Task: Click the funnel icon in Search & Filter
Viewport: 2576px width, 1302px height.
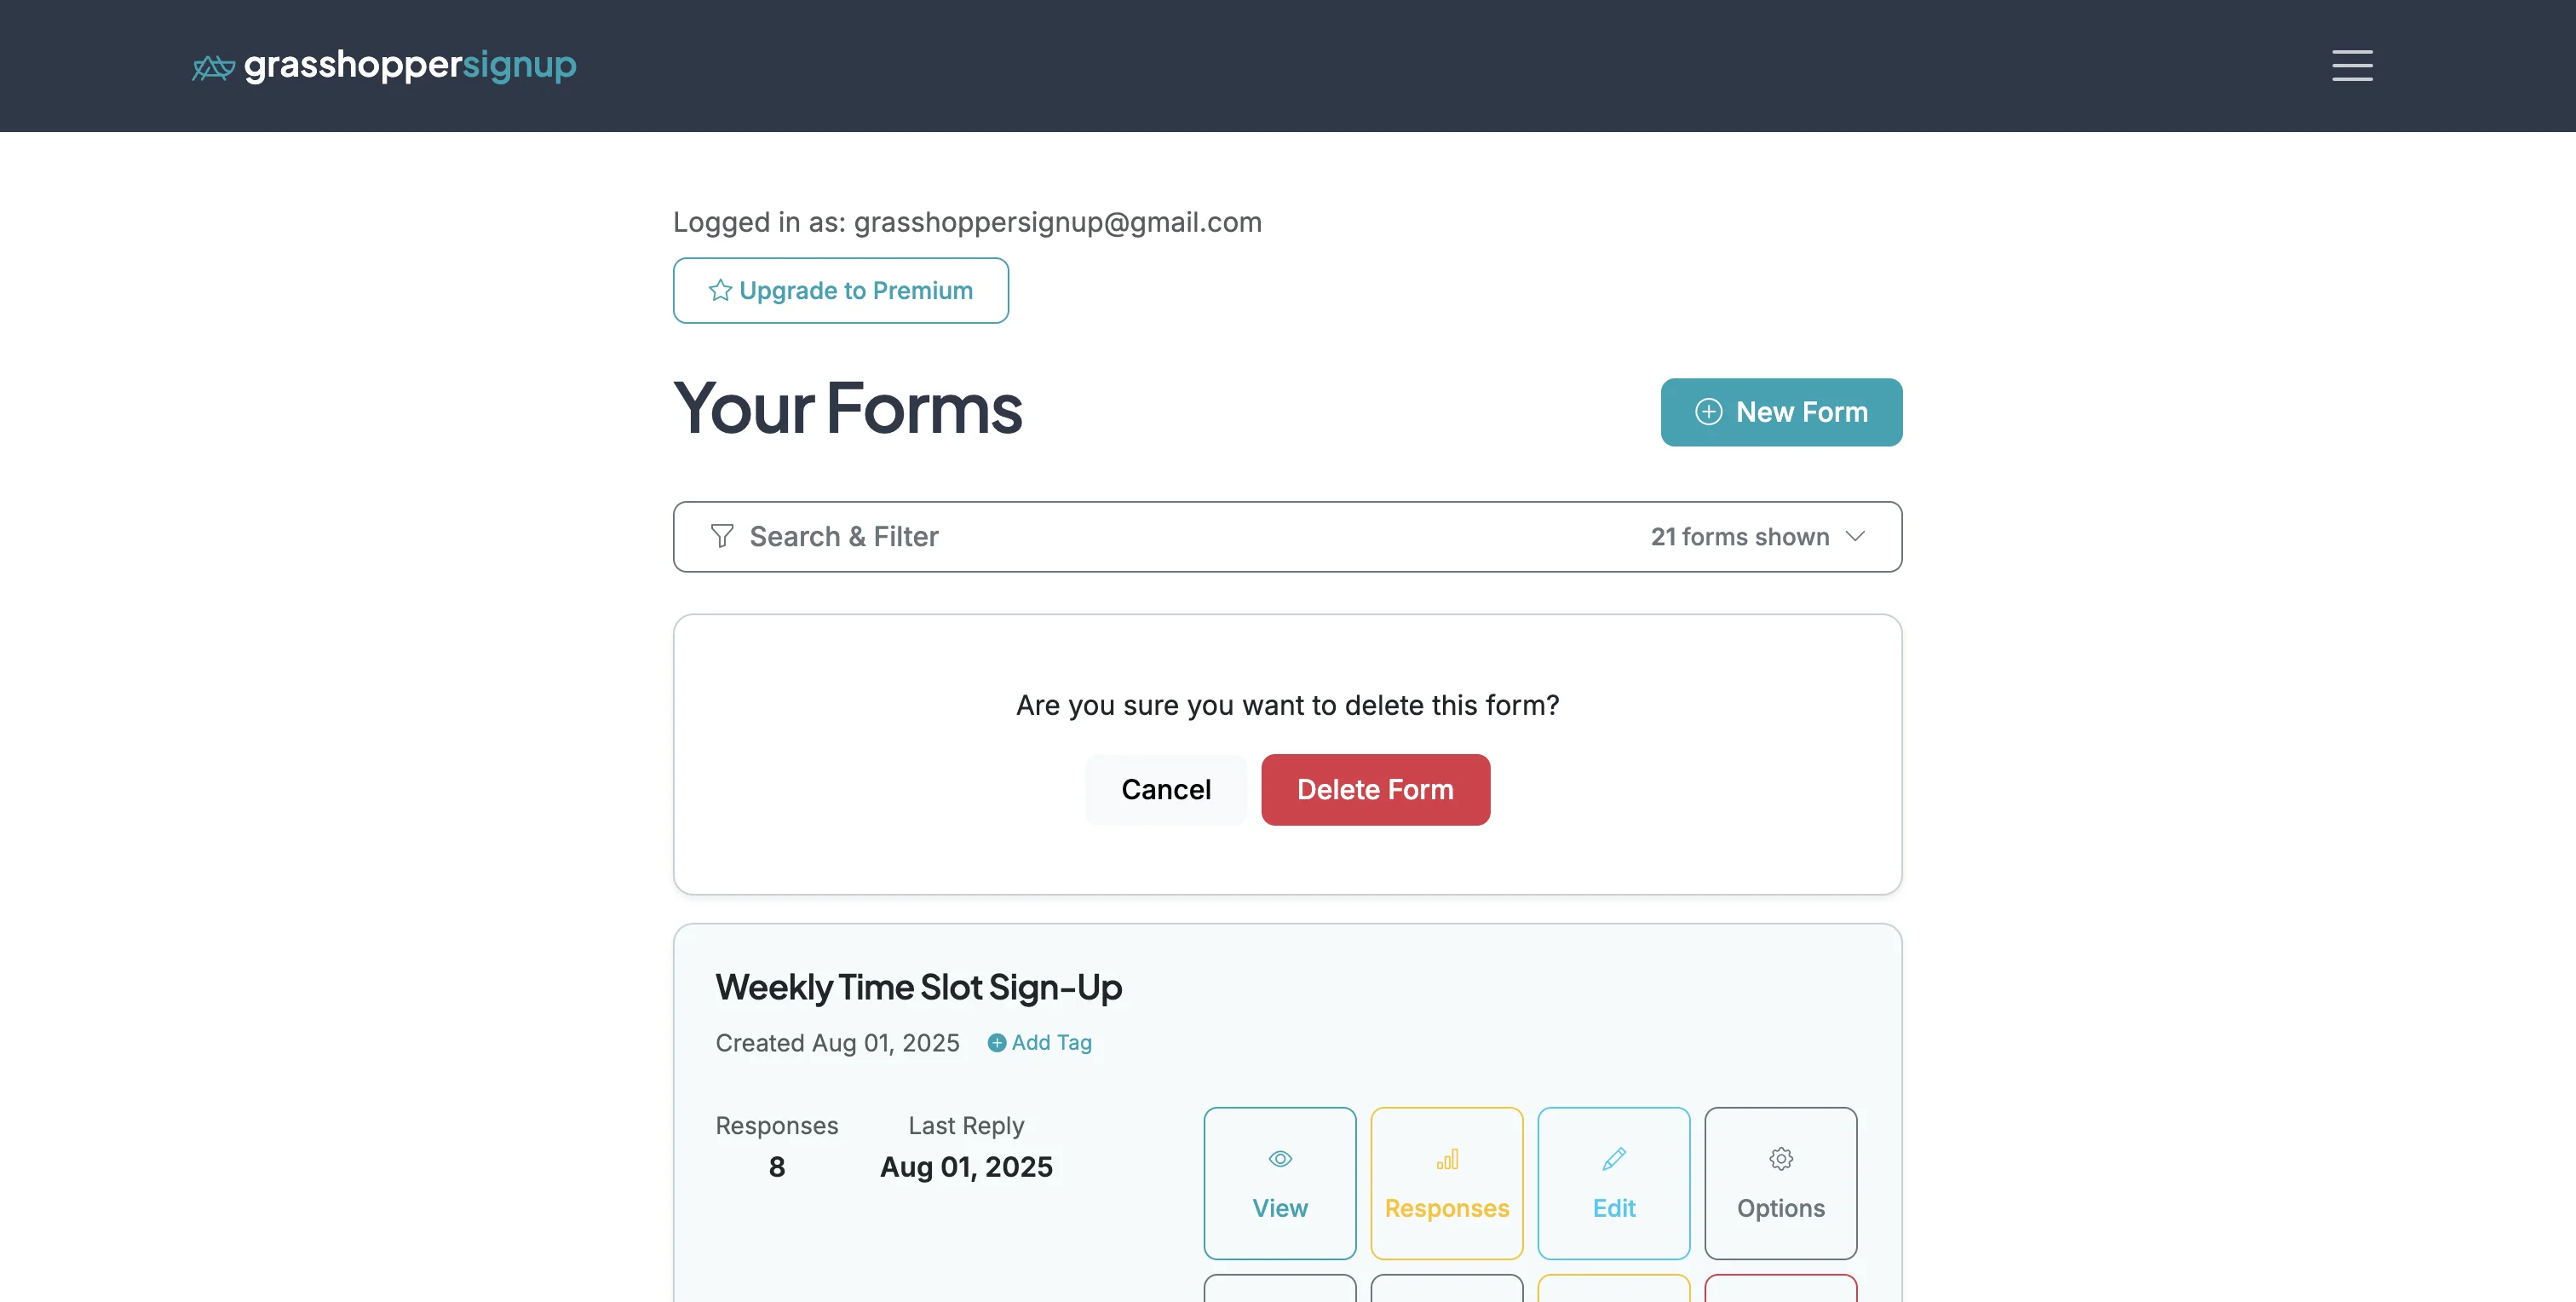Action: pos(721,536)
